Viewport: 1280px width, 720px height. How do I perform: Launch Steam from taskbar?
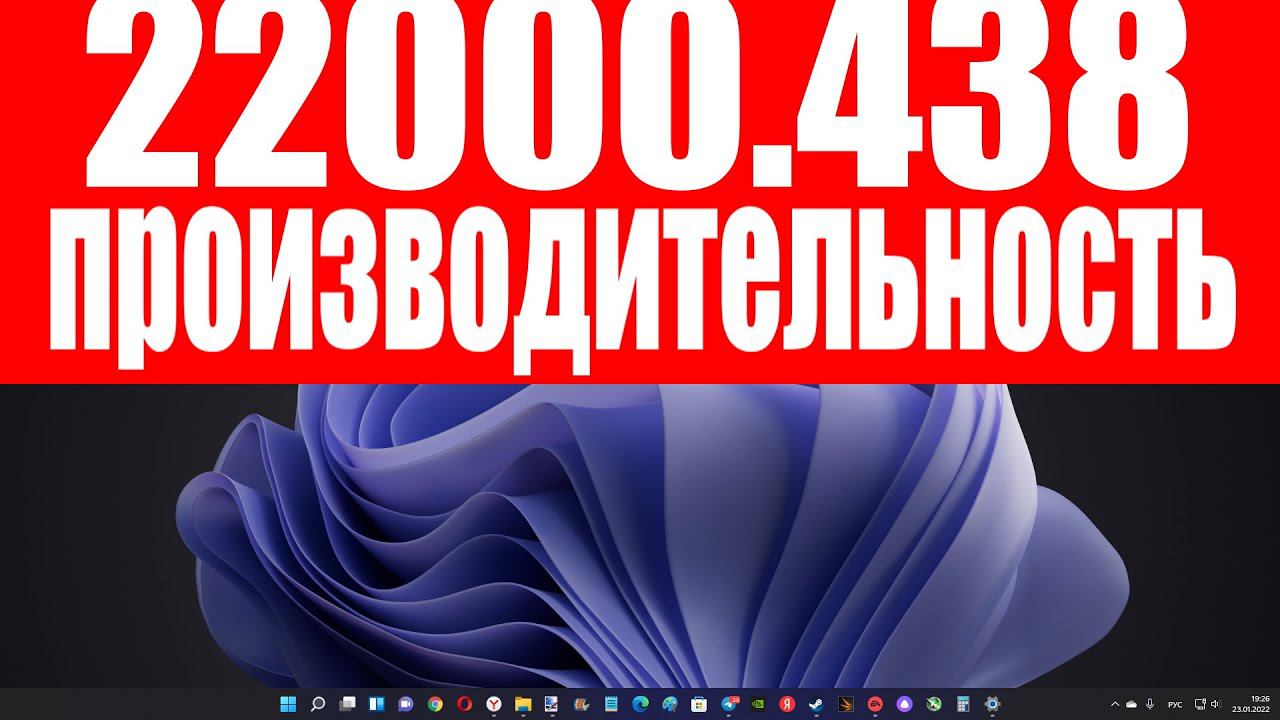pyautogui.click(x=815, y=703)
